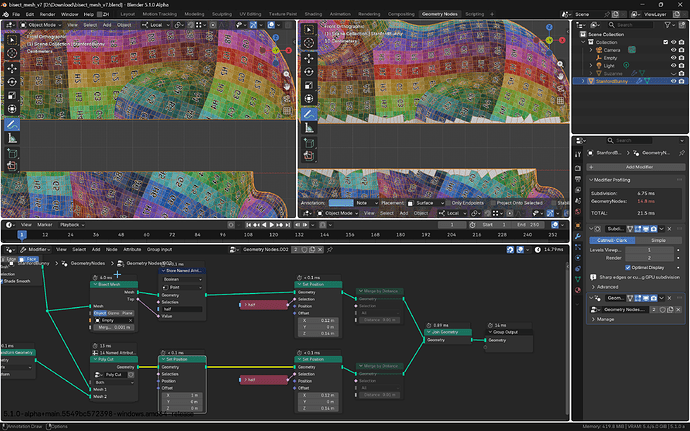The width and height of the screenshot is (690, 431).
Task: Remove the Subdivision modifier with X
Action: (x=669, y=229)
